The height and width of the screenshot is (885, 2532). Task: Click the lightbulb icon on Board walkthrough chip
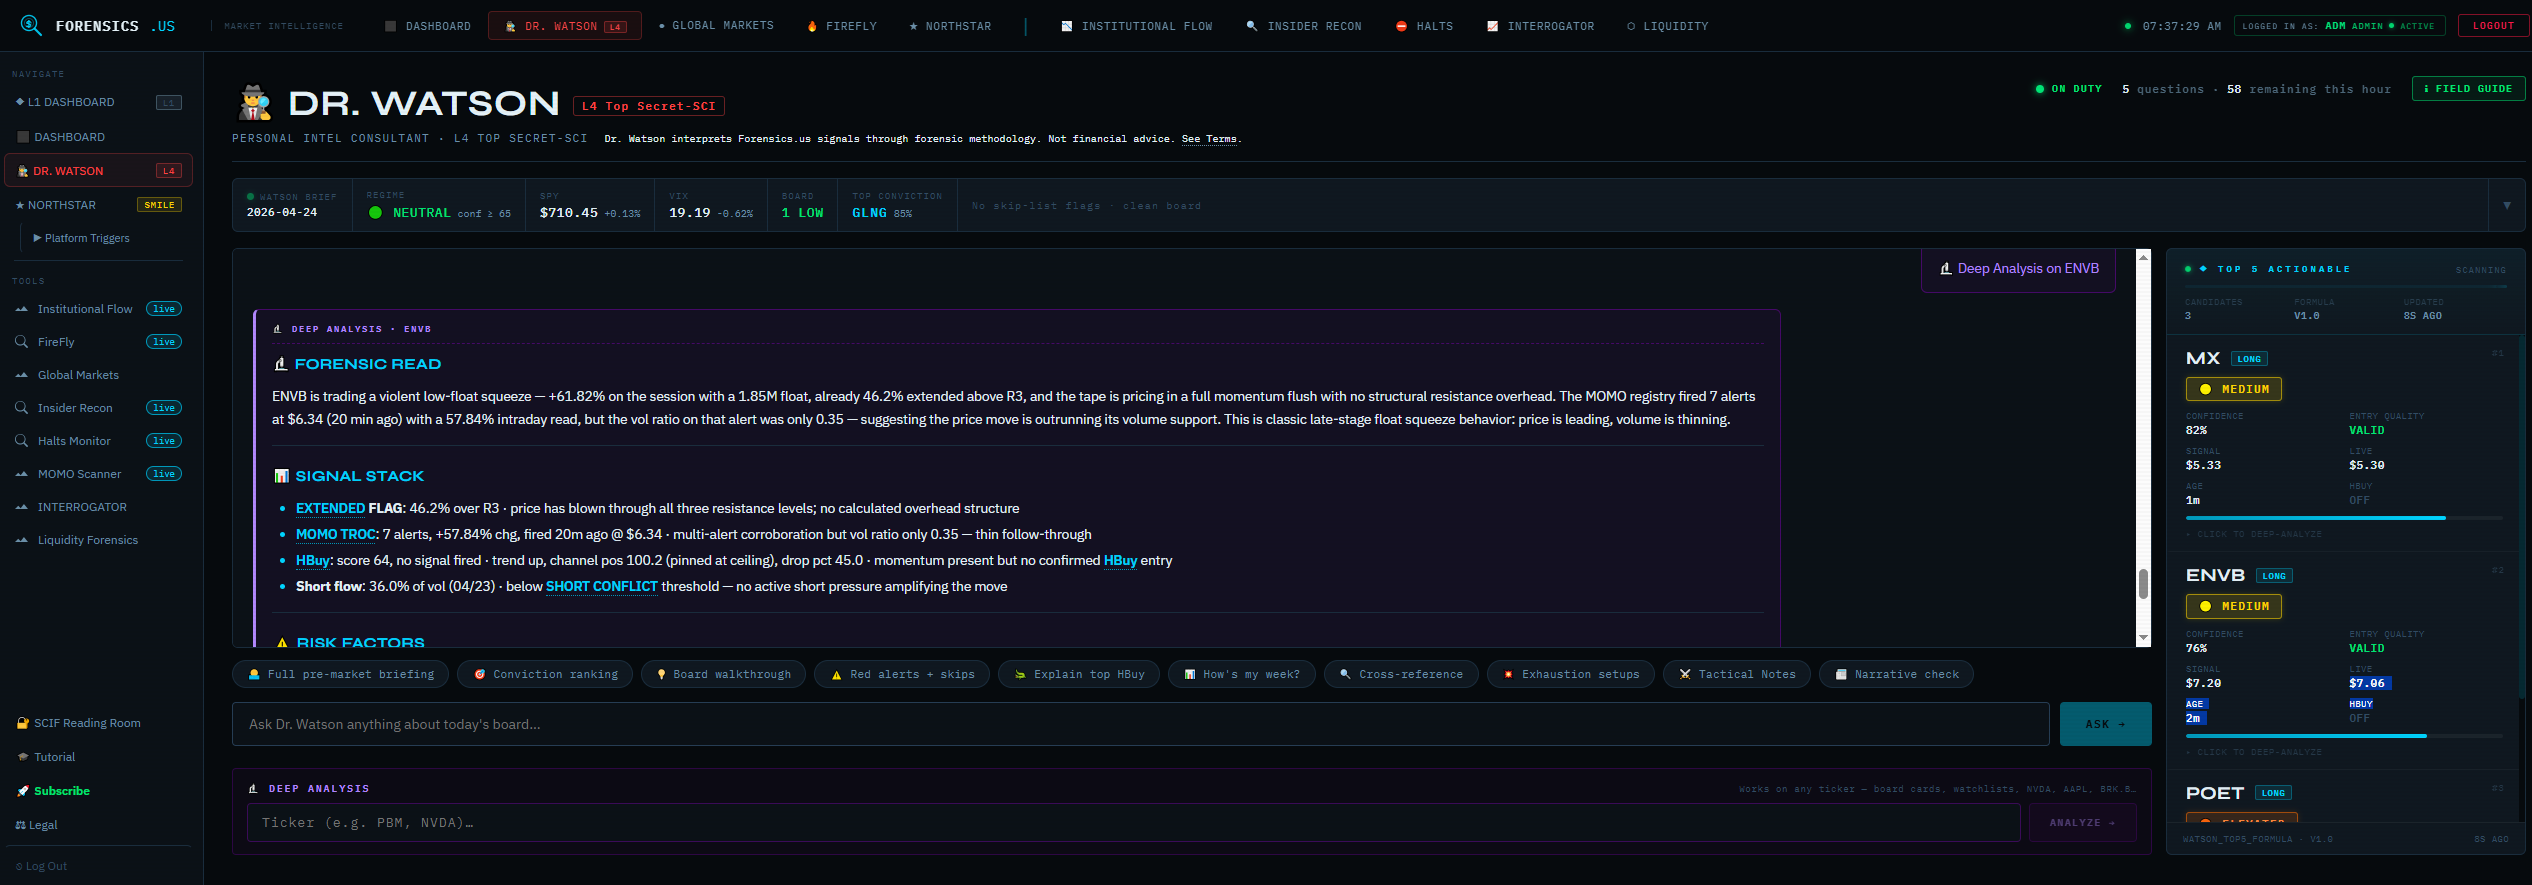(661, 675)
